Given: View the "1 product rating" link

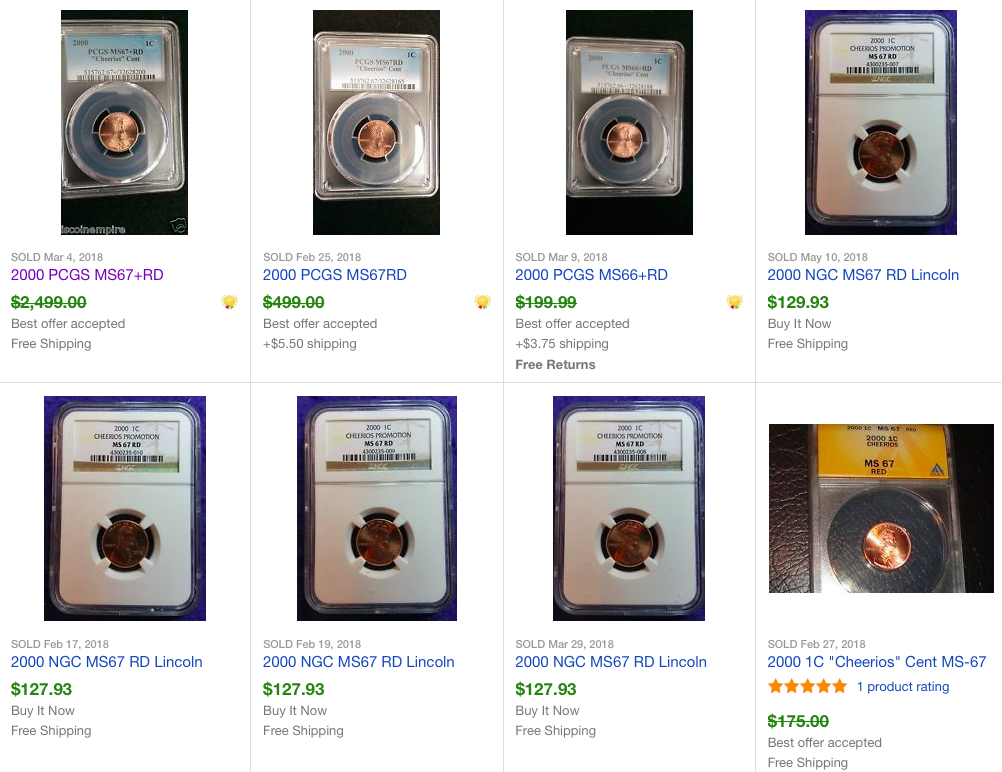Looking at the screenshot, I should pos(903,687).
